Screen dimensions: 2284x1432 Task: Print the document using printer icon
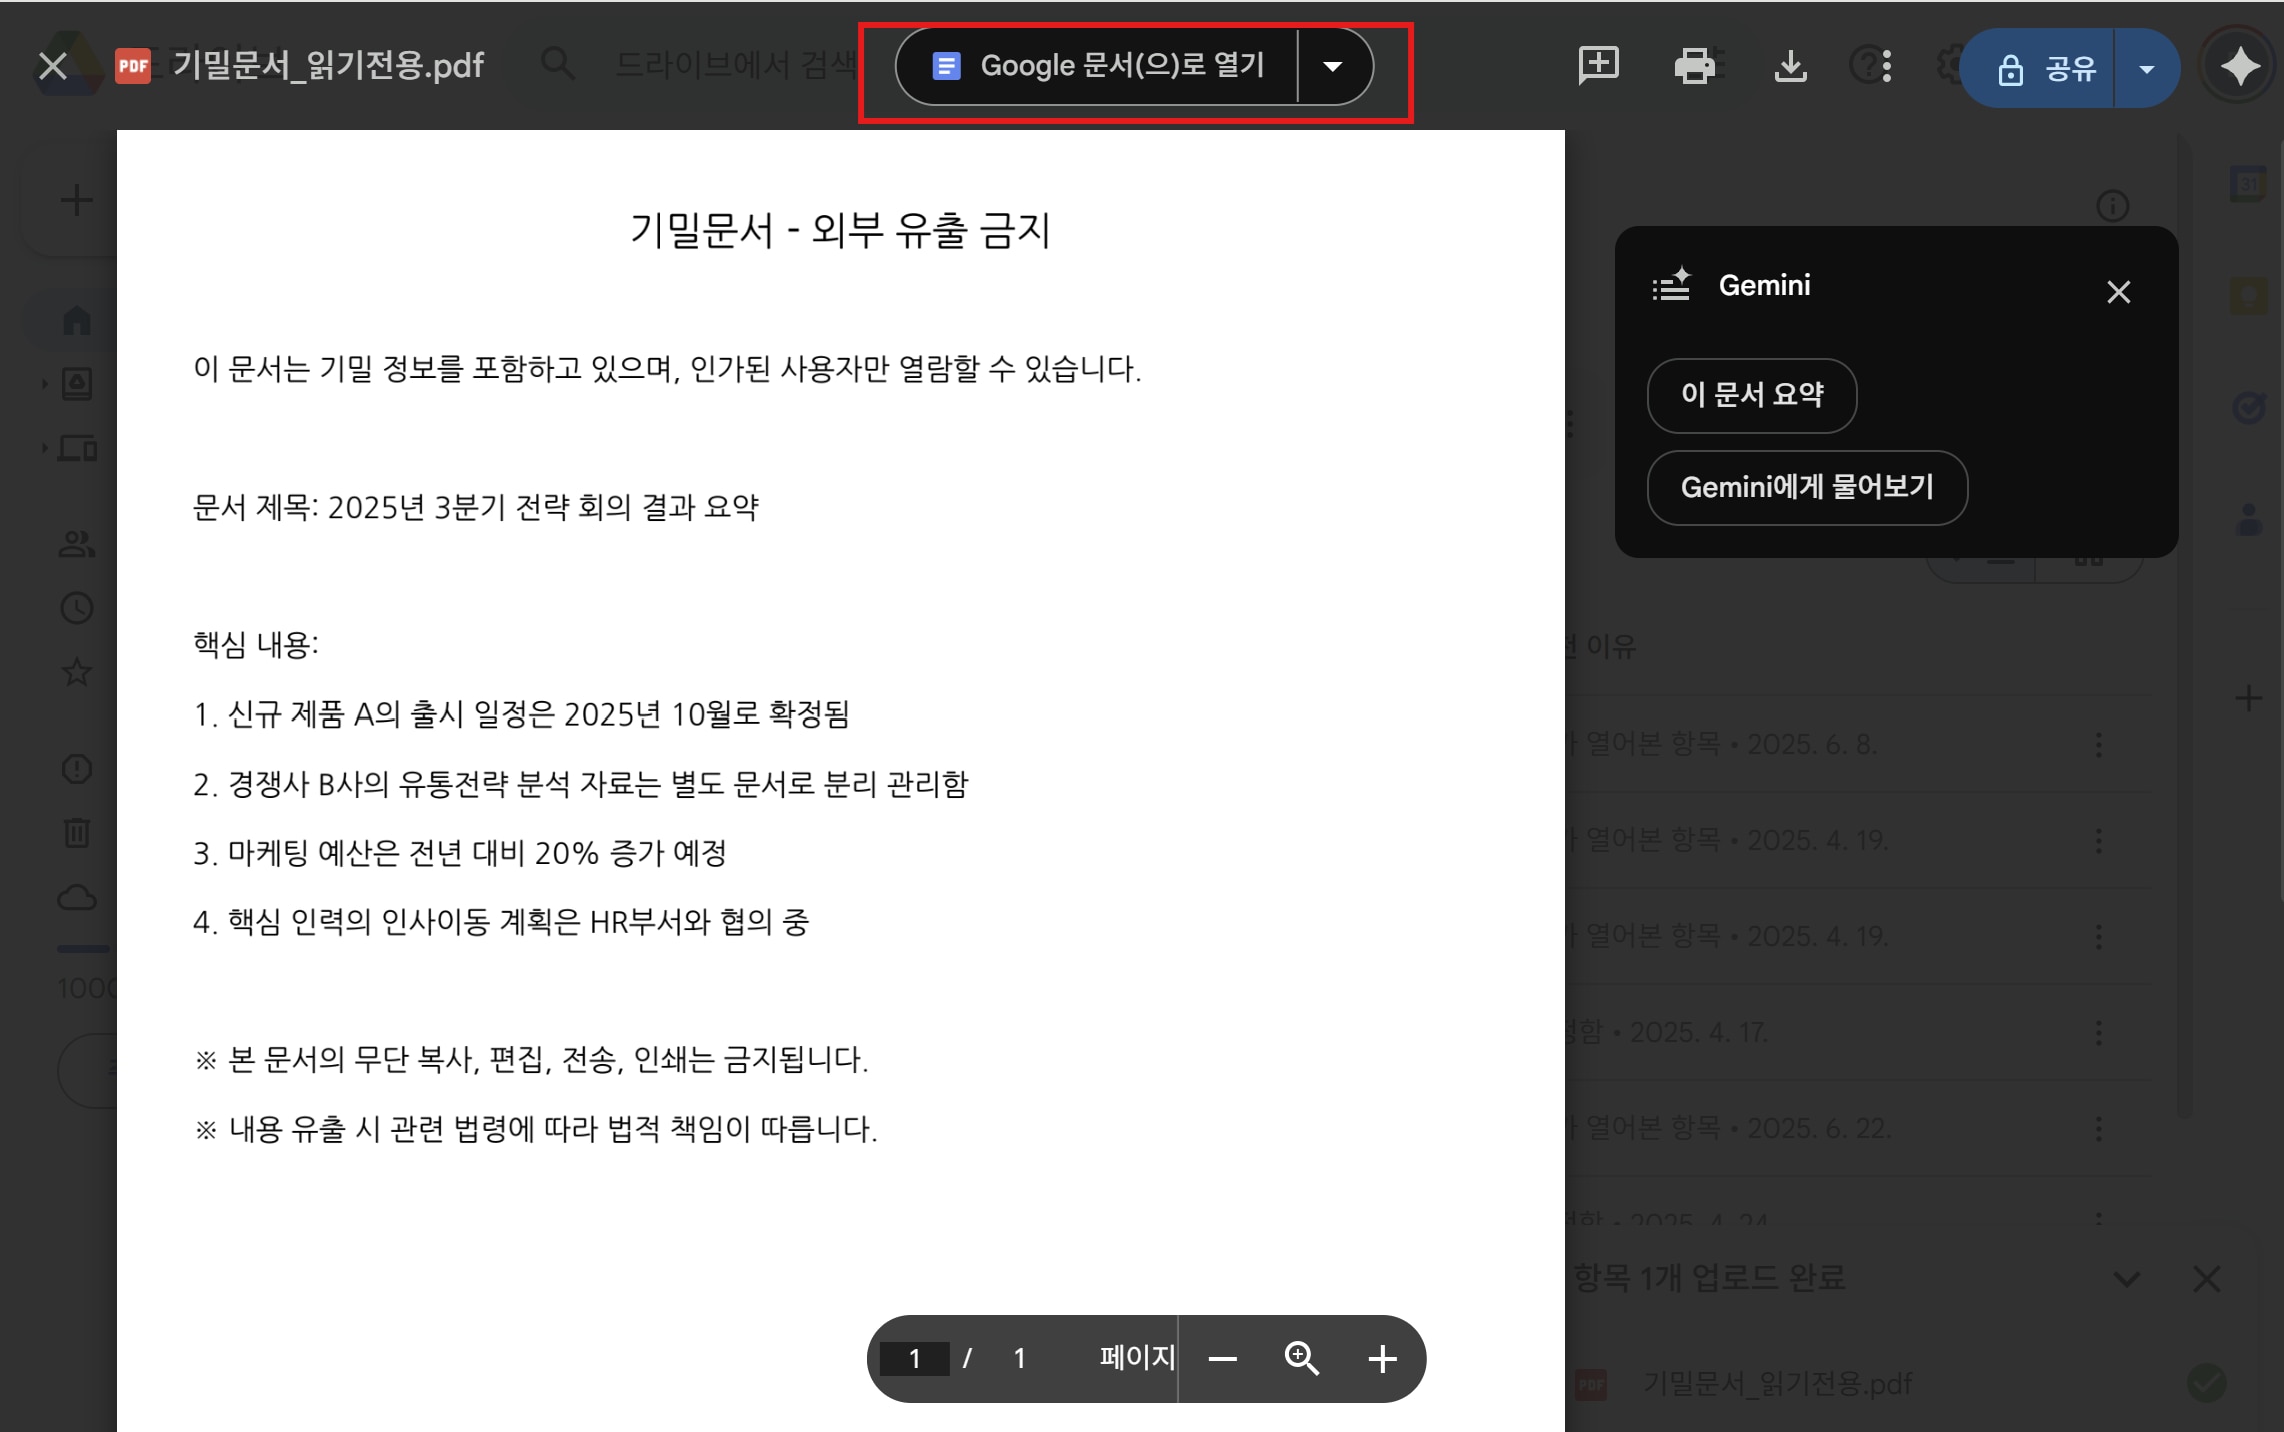click(x=1694, y=66)
